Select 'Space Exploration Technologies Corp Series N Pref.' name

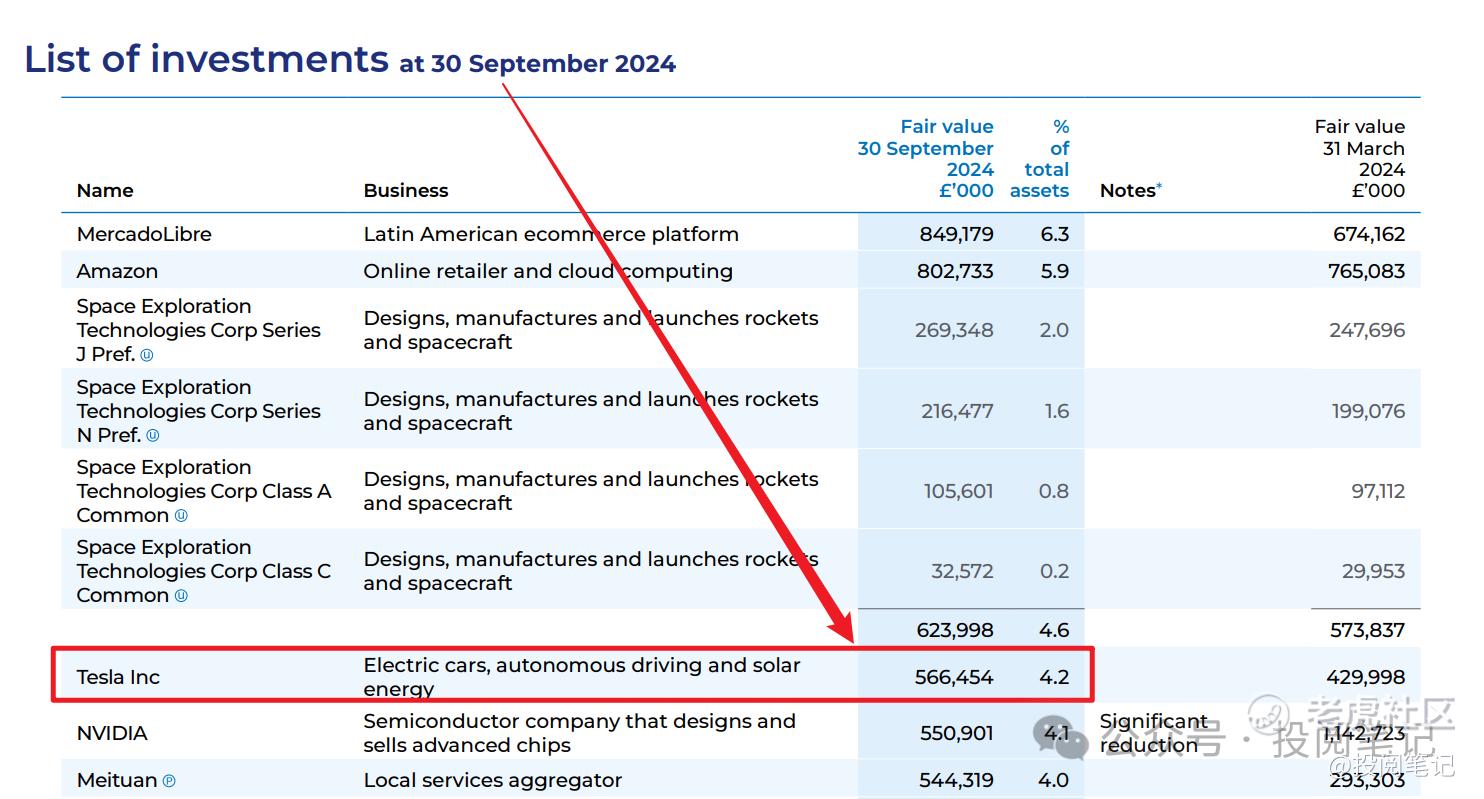click(x=199, y=411)
